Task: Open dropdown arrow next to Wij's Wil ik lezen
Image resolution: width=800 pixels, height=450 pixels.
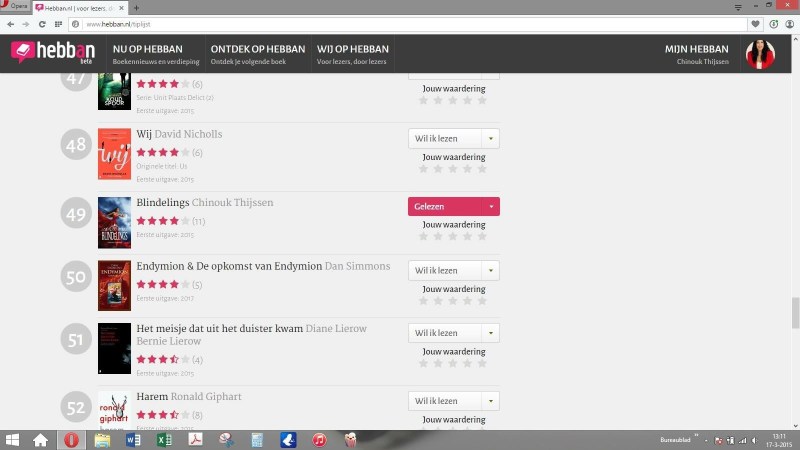Action: coord(490,139)
